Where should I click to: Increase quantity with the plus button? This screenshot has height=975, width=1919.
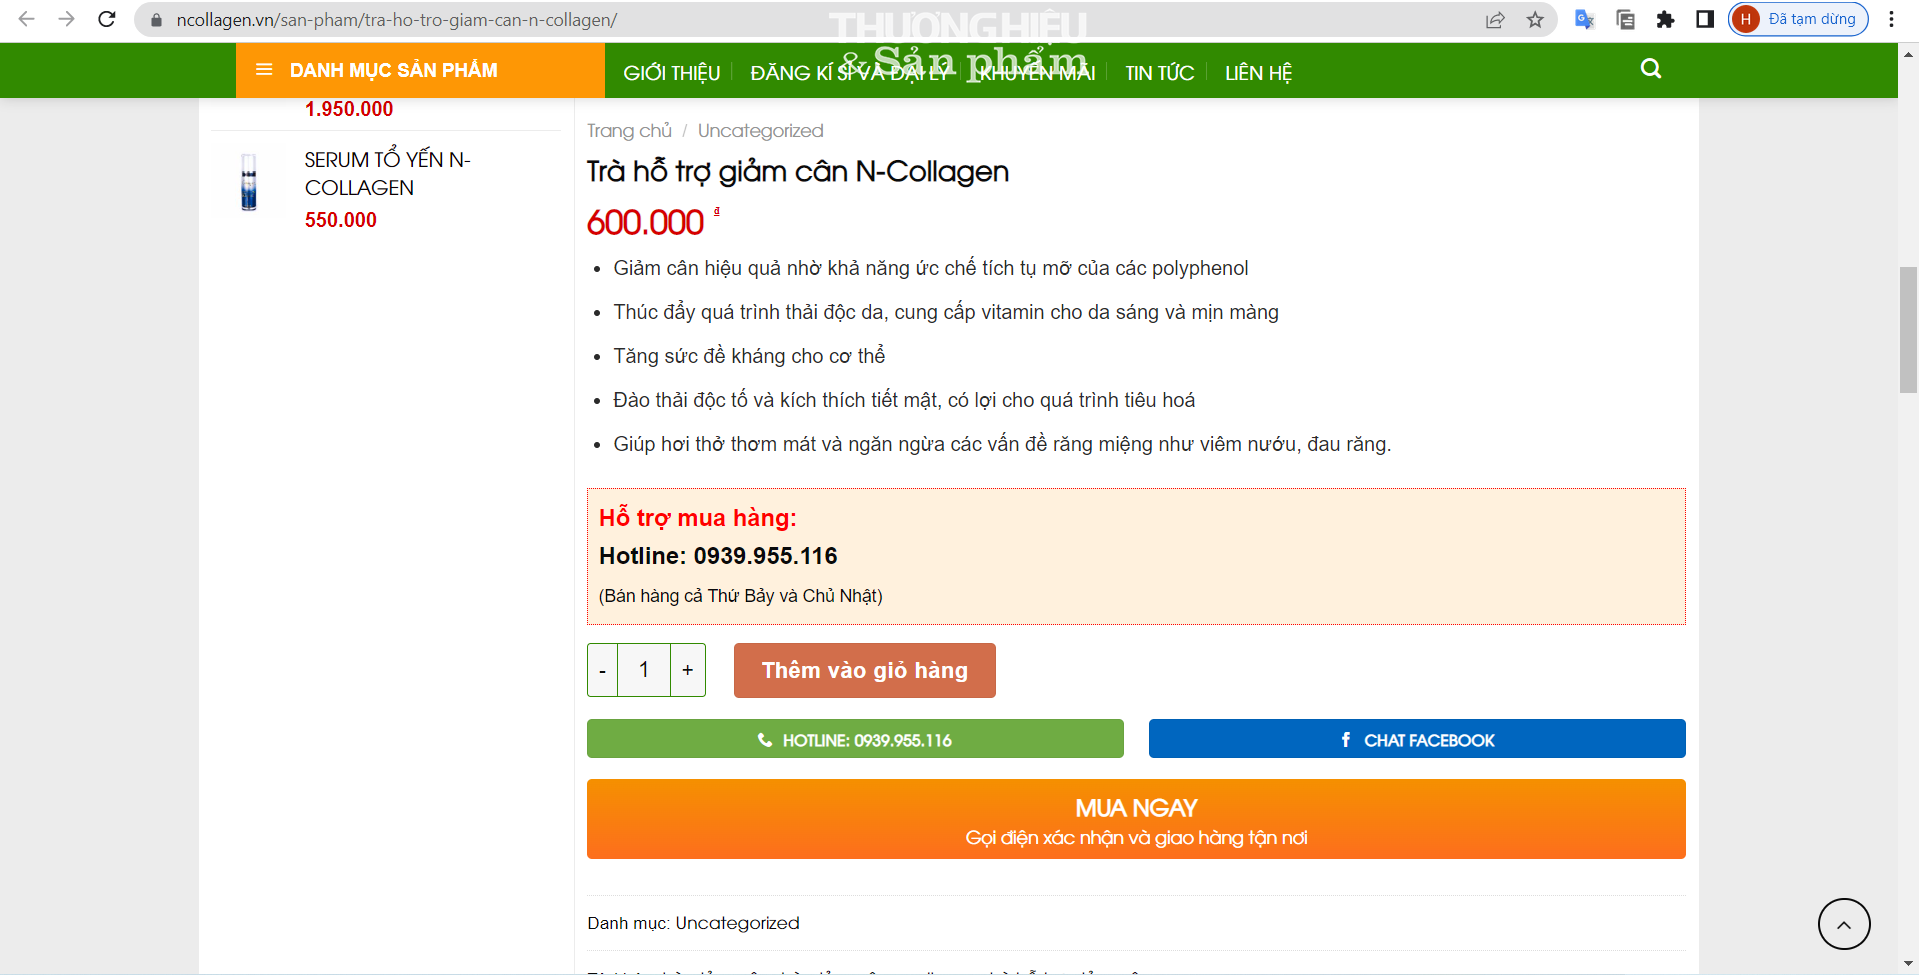(688, 670)
